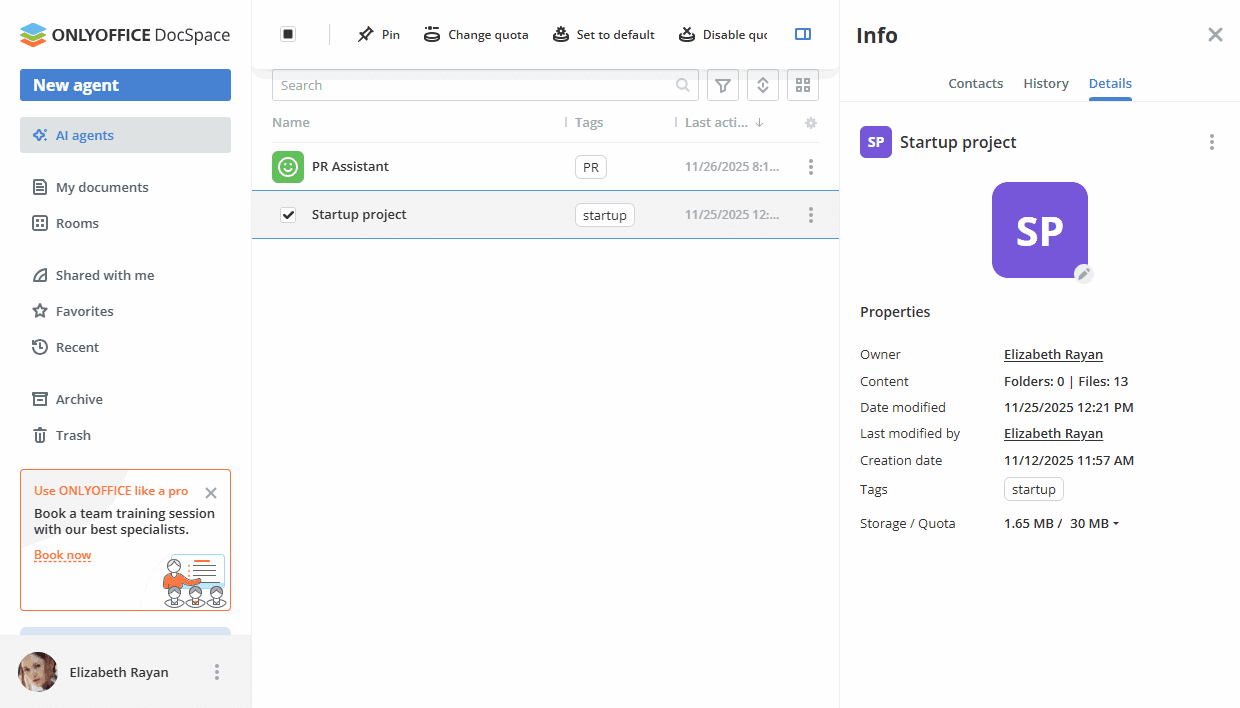This screenshot has width=1240, height=708.
Task: Open Startup project options in Info panel
Action: pos(1212,142)
